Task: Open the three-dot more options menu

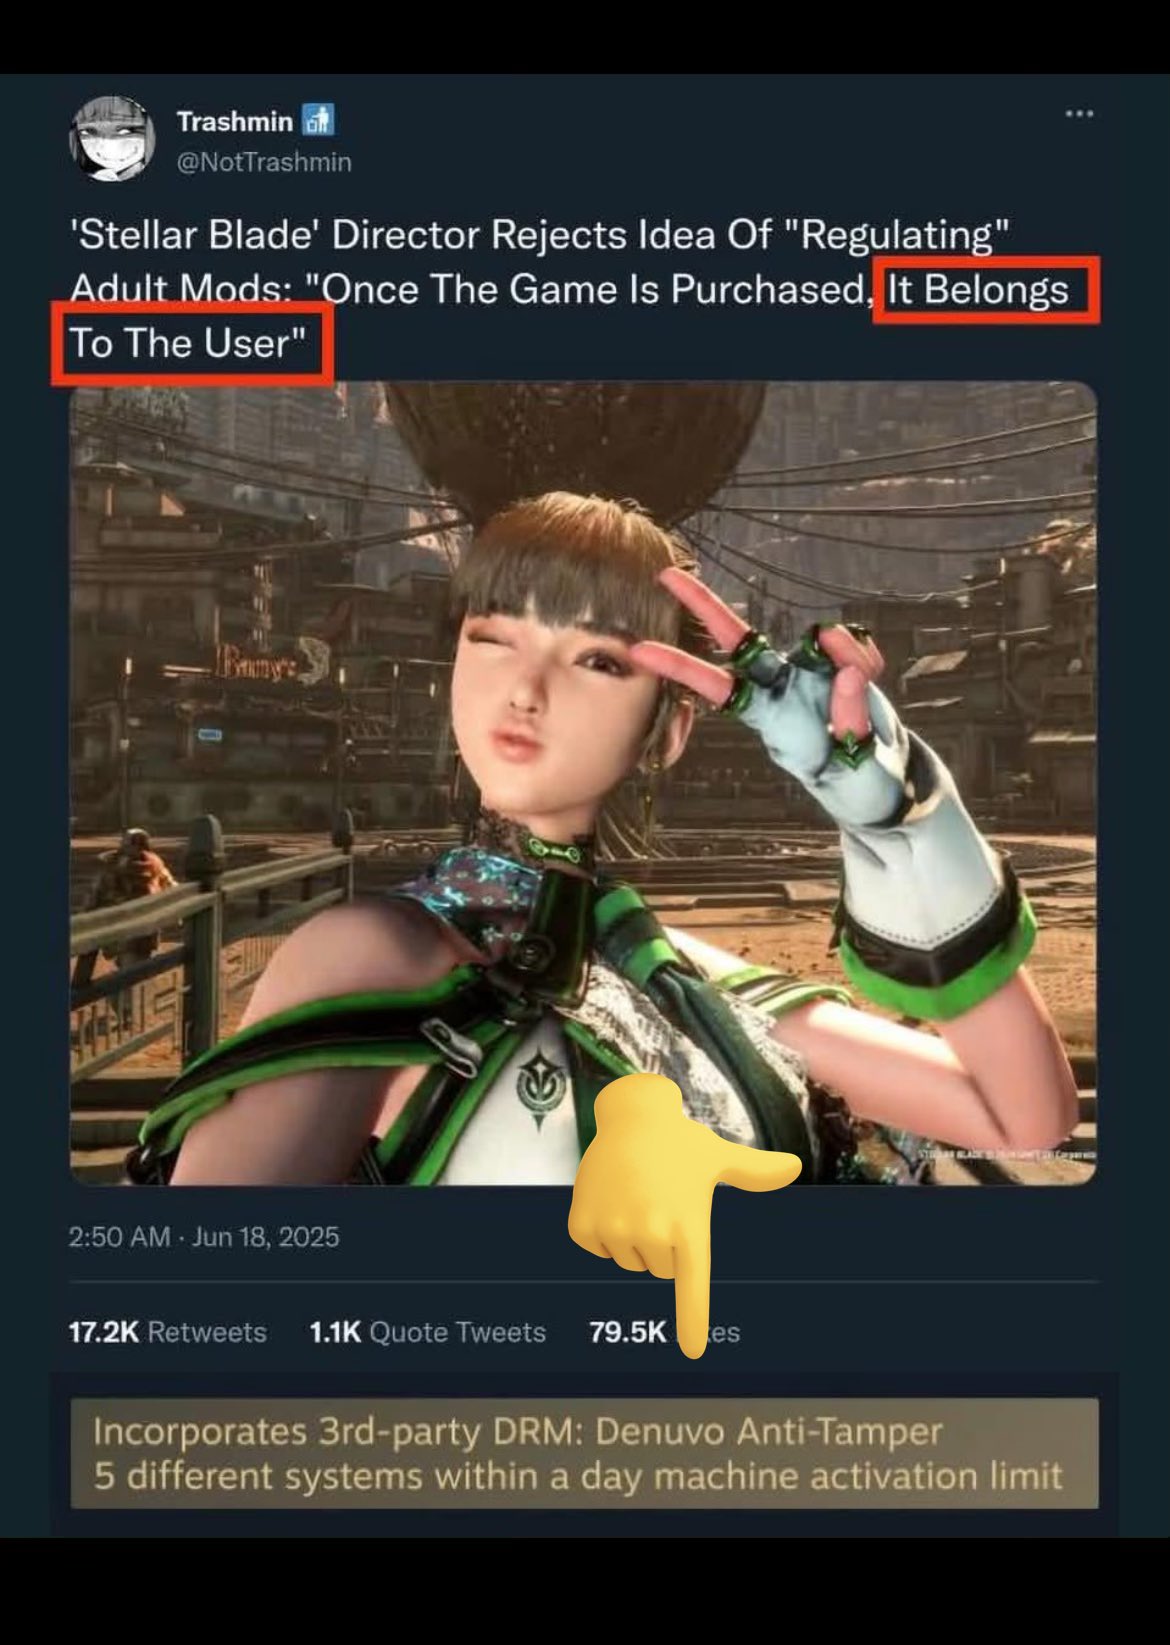Action: pyautogui.click(x=1079, y=114)
